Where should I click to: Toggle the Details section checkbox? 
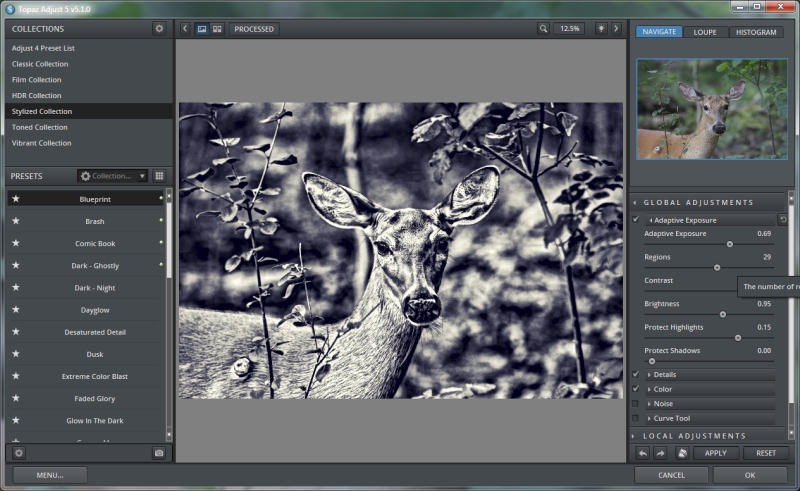(636, 374)
